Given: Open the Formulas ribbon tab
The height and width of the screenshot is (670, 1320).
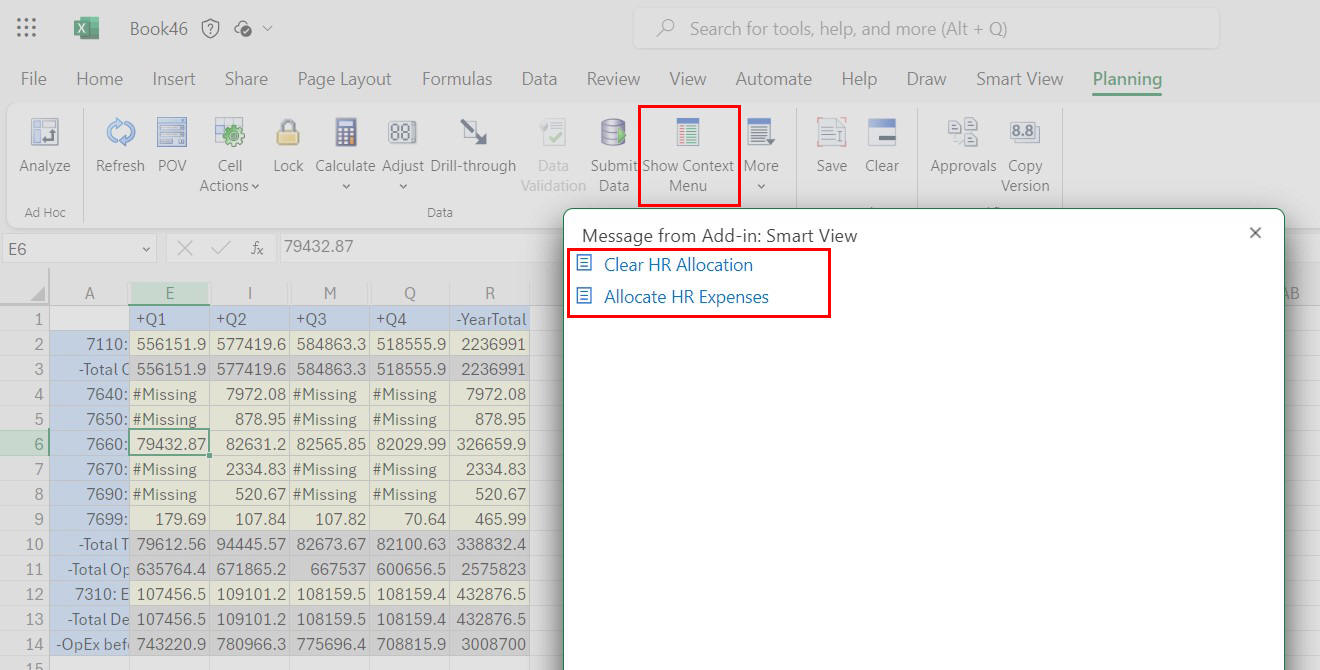Looking at the screenshot, I should click(x=456, y=78).
